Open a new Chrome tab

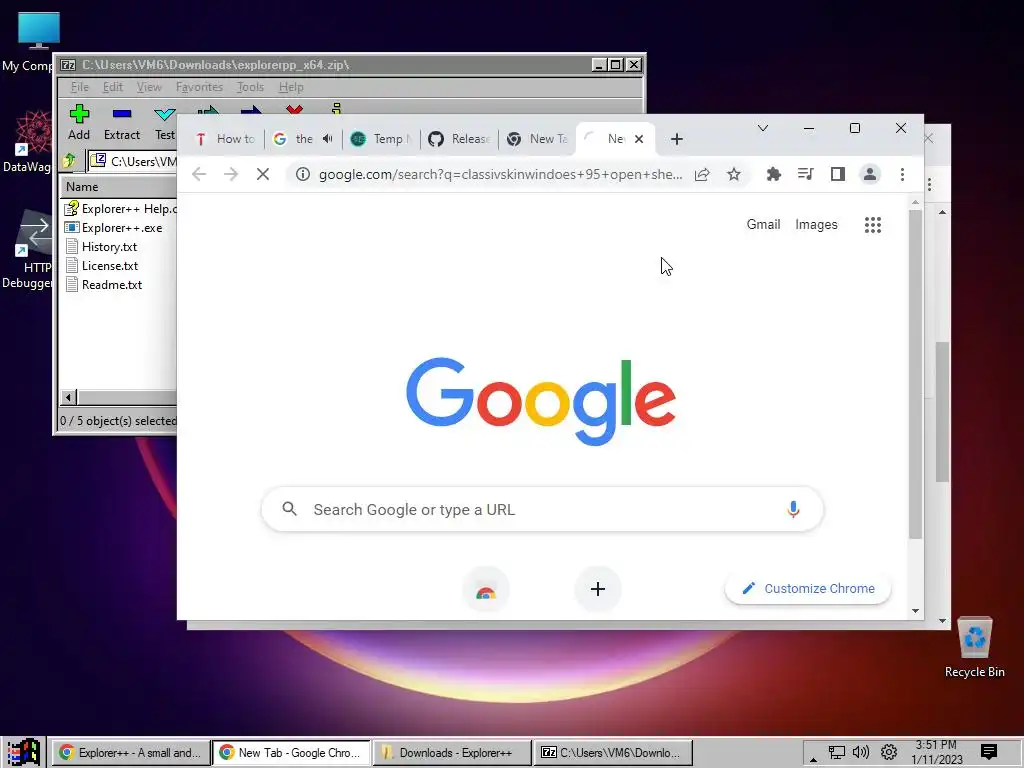[677, 139]
